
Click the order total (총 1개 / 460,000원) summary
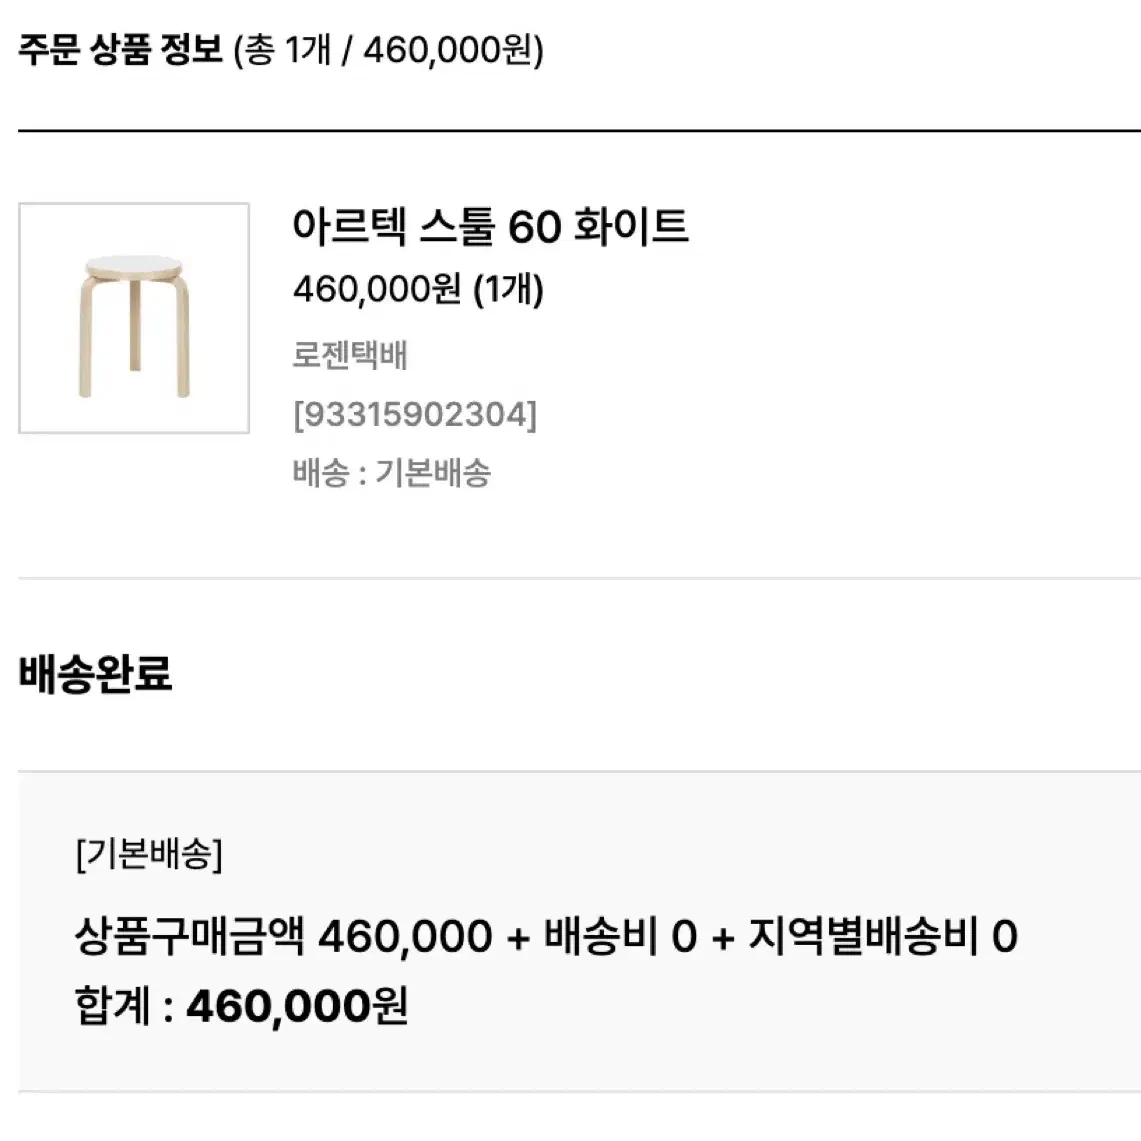coord(389,51)
